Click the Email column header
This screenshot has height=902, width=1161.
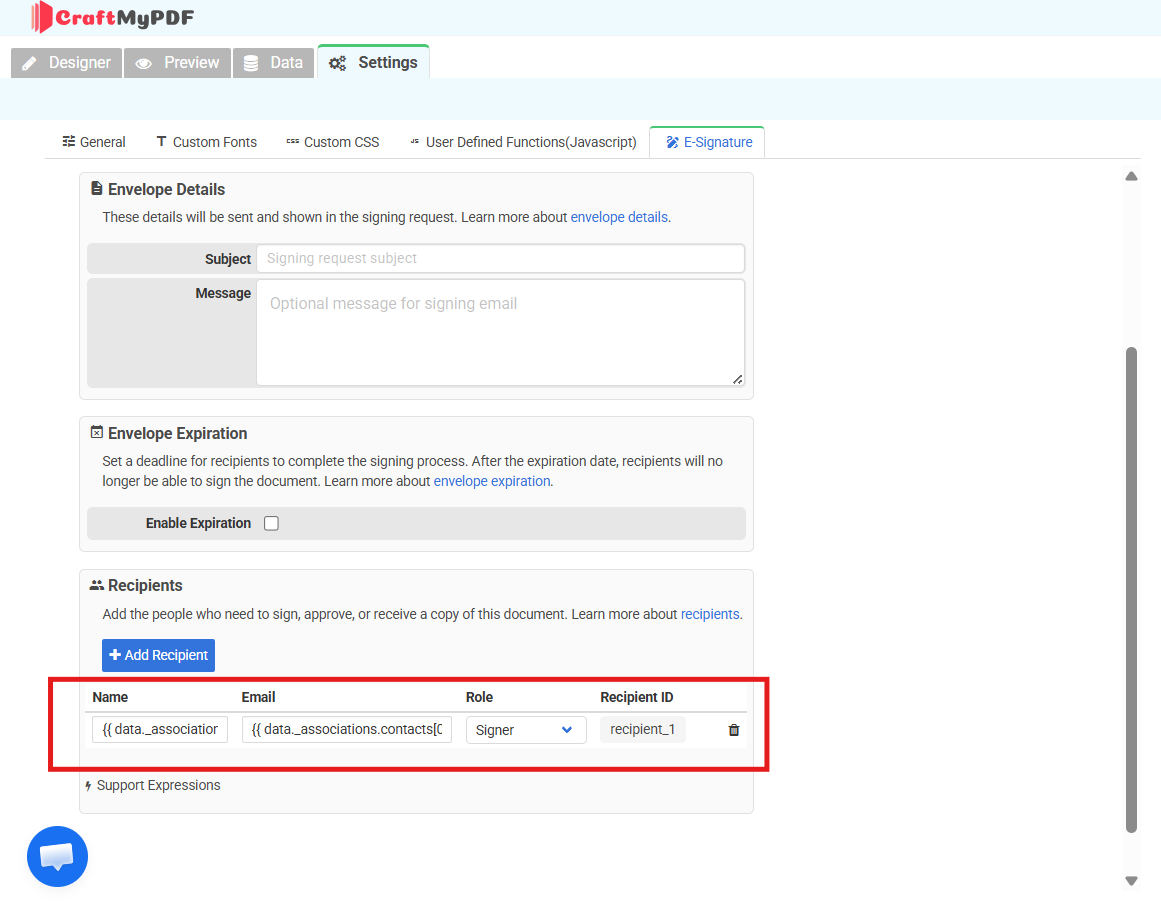click(258, 698)
